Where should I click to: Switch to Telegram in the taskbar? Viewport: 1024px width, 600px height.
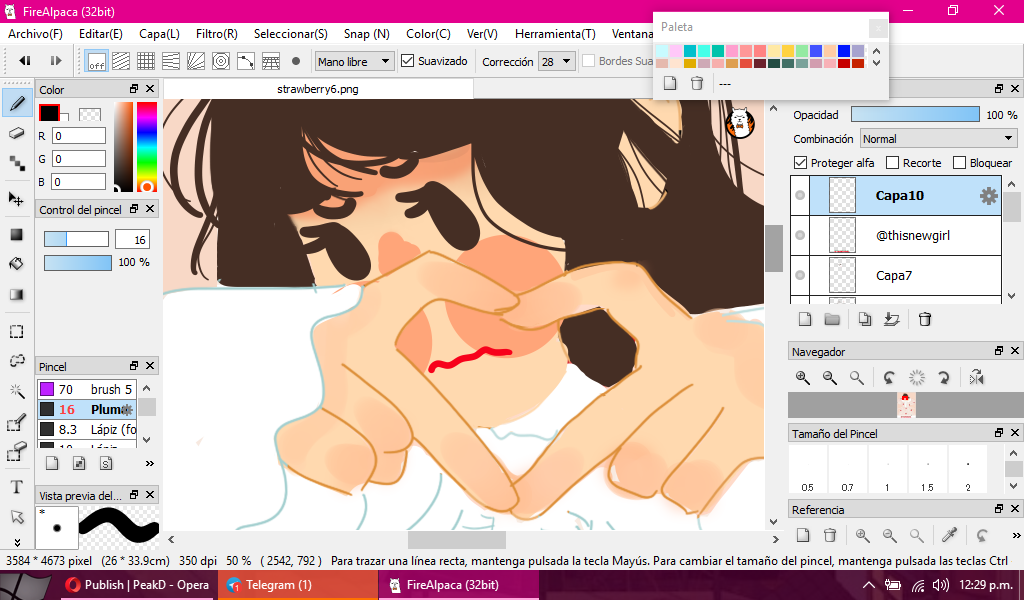click(x=298, y=585)
